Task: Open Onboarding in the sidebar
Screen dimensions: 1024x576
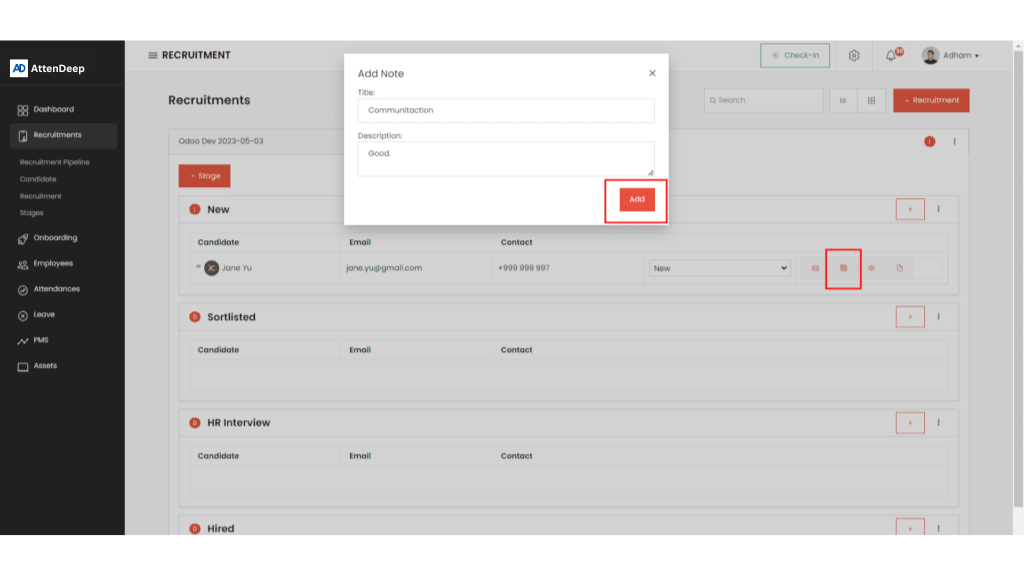Action: click(x=55, y=238)
